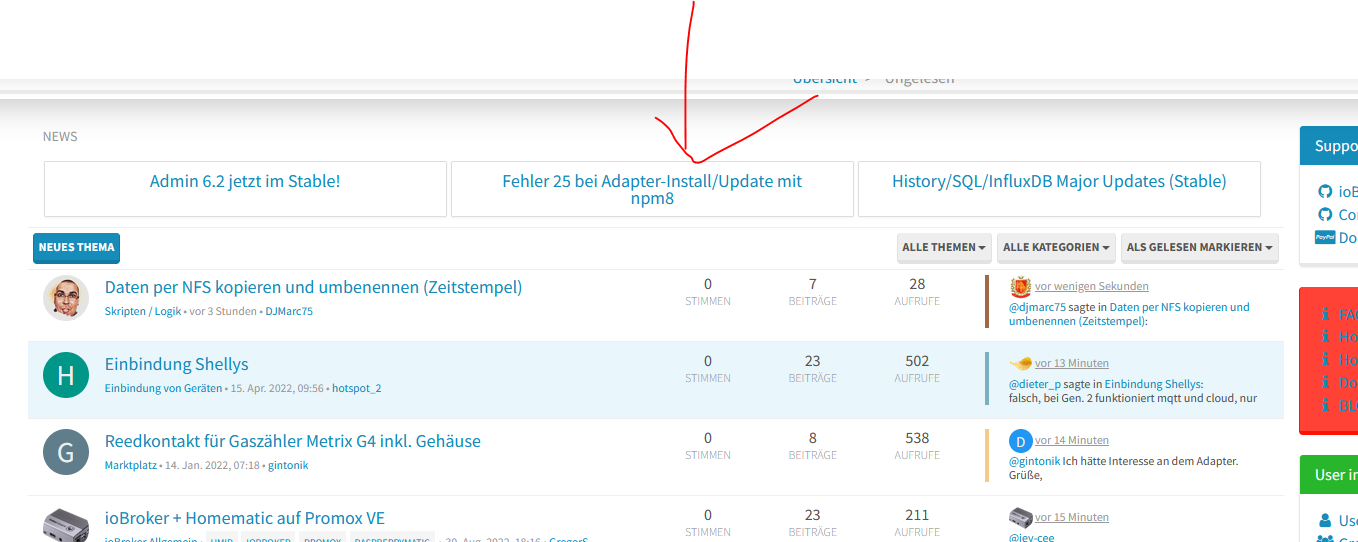Expand the ALS GELESEN MARKIEREN dropdown

pyautogui.click(x=1199, y=247)
